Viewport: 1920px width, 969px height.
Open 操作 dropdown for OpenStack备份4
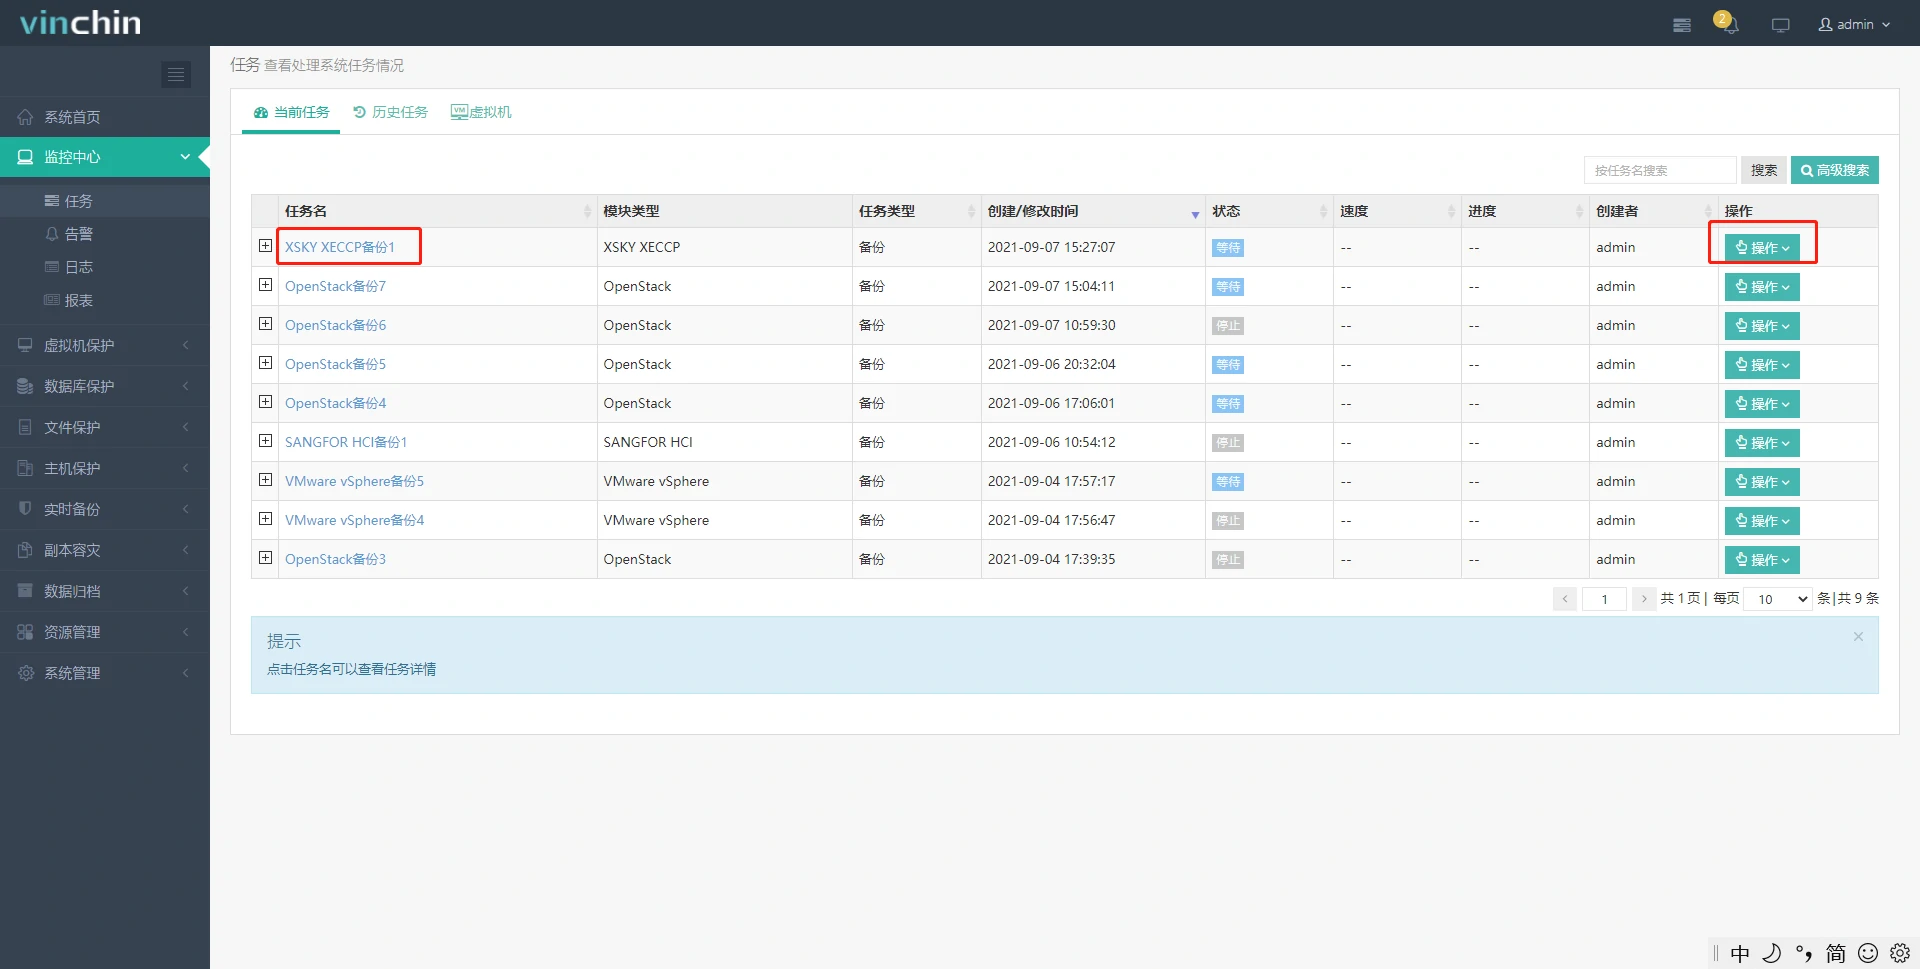(1762, 403)
